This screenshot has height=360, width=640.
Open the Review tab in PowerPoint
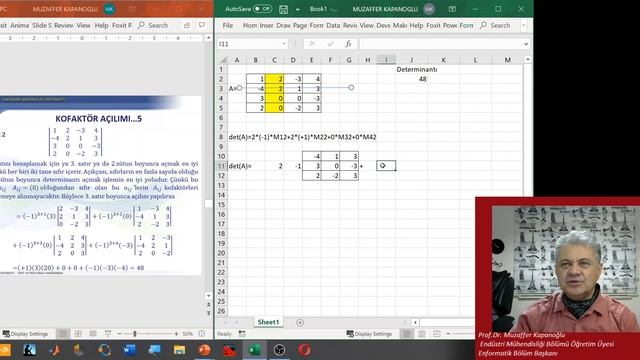click(x=64, y=25)
